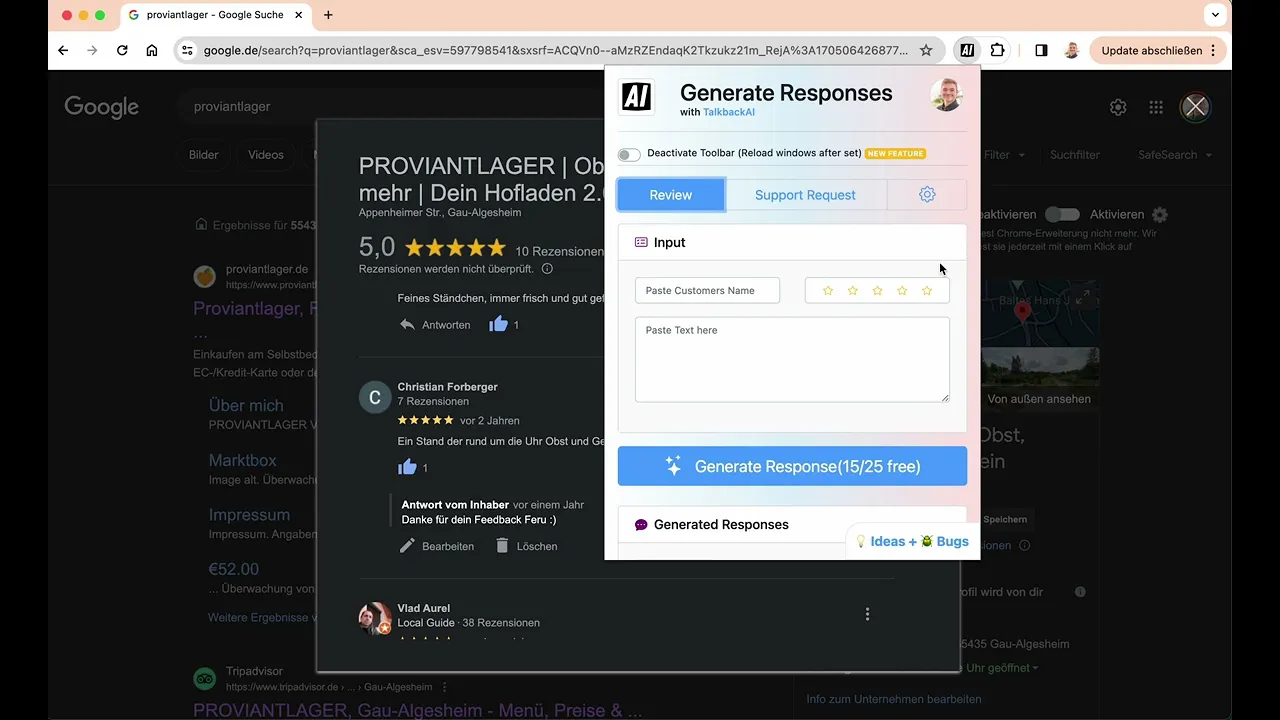Click the TalkbackAI user avatar in popup
The image size is (1280, 720).
pyautogui.click(x=946, y=95)
